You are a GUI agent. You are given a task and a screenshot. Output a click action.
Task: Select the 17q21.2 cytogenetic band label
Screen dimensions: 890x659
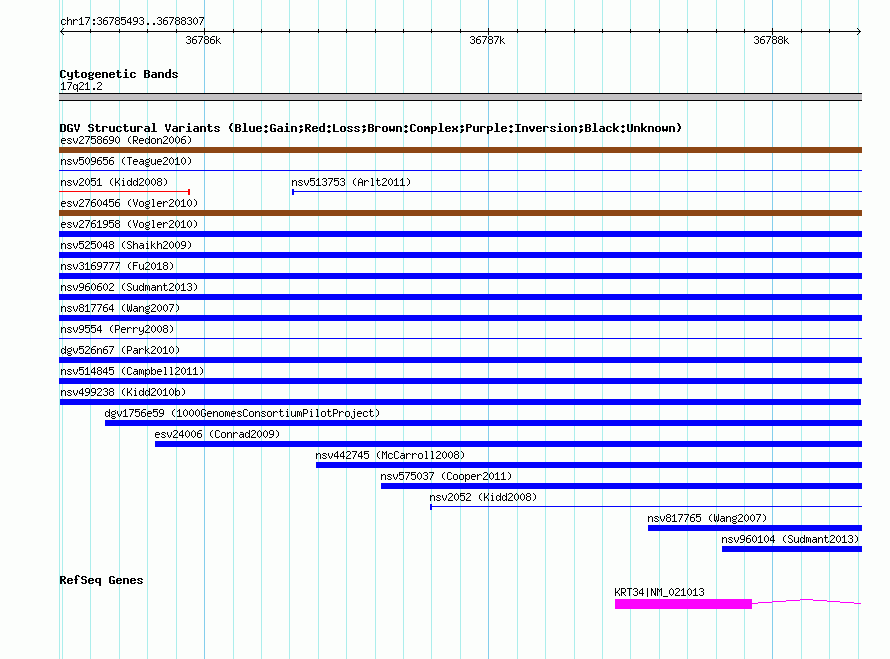coord(81,86)
